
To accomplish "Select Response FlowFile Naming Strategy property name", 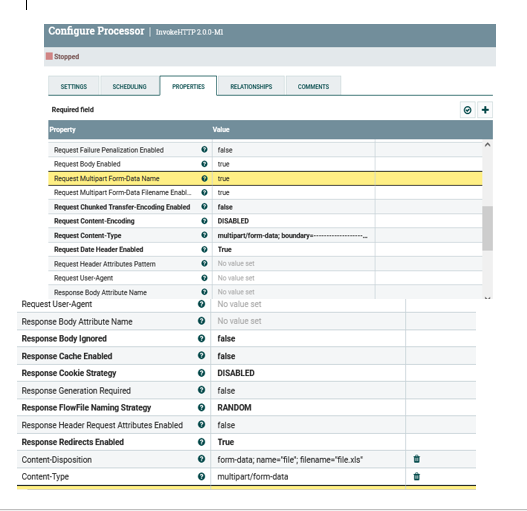I will pos(86,407).
